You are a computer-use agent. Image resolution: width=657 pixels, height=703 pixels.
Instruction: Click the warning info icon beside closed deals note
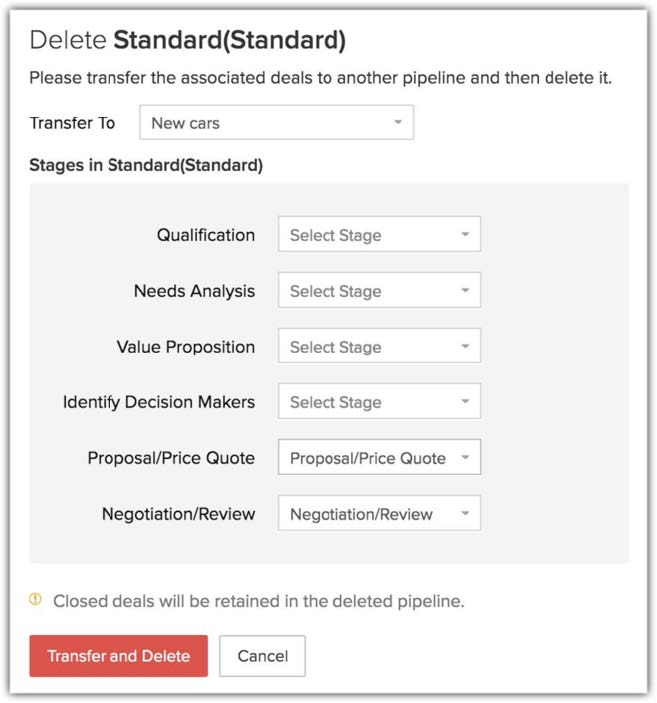click(x=36, y=600)
